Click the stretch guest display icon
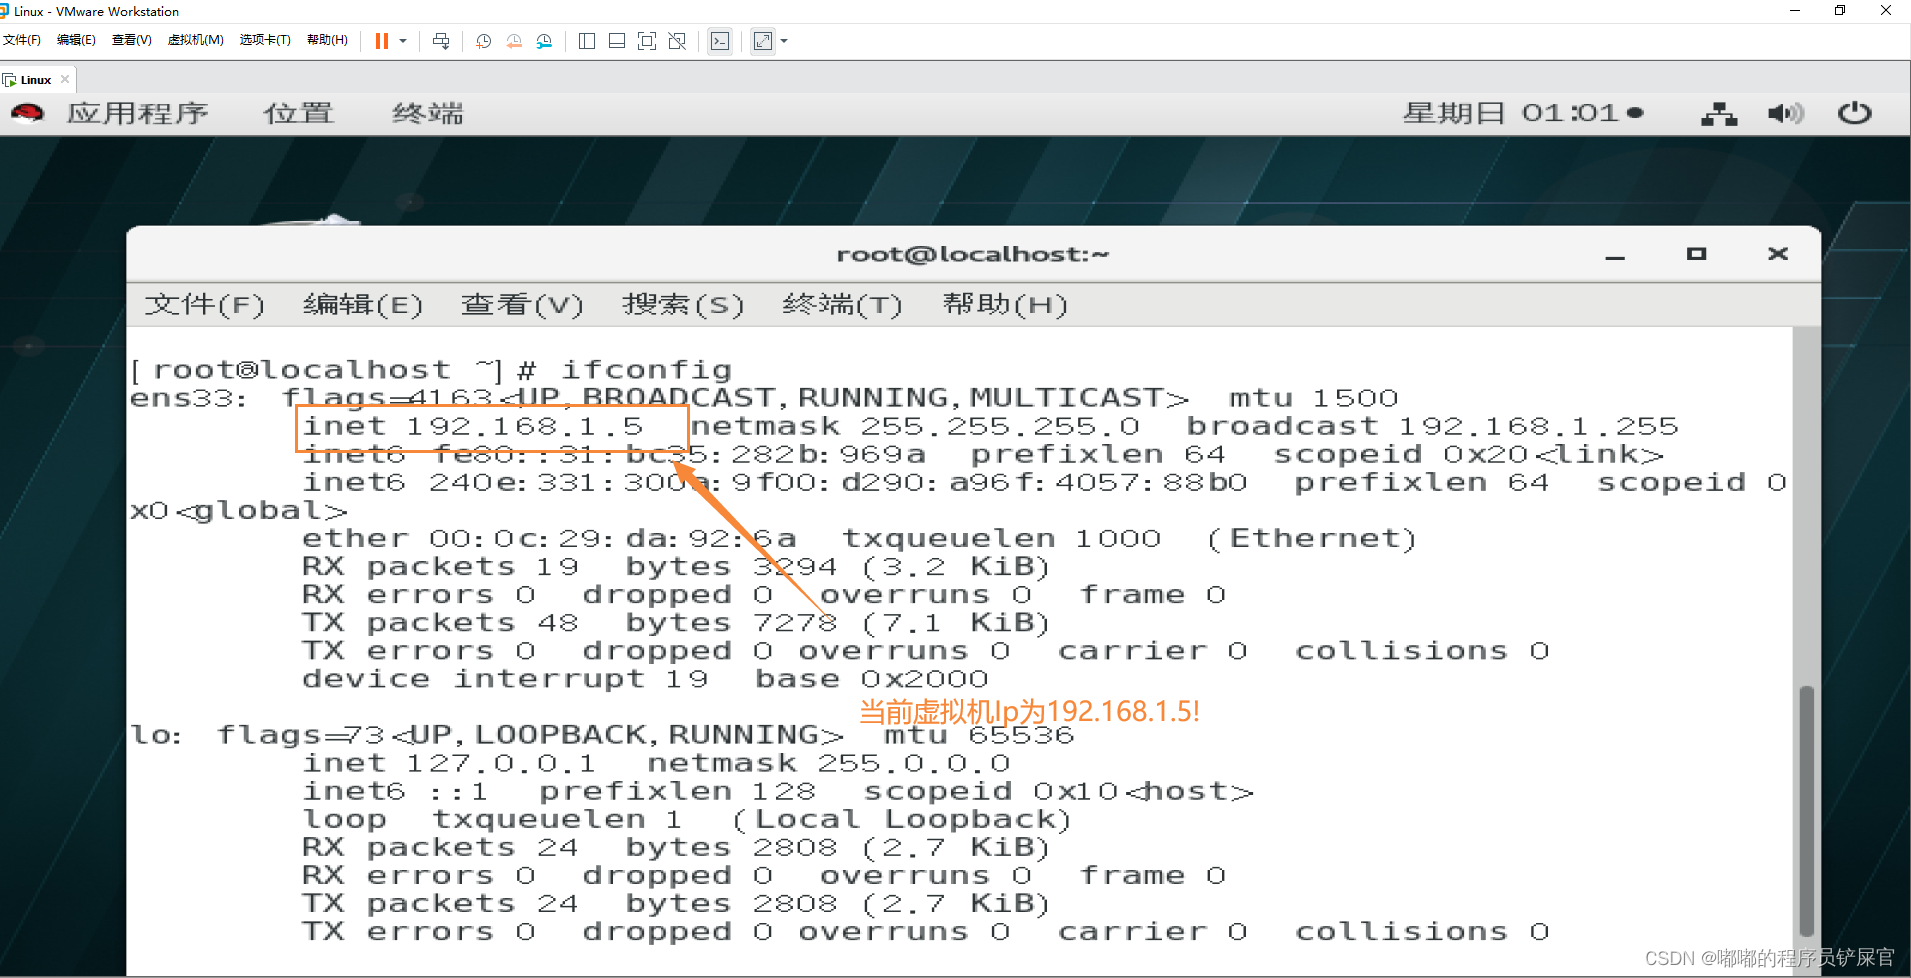The height and width of the screenshot is (978, 1911). (763, 41)
